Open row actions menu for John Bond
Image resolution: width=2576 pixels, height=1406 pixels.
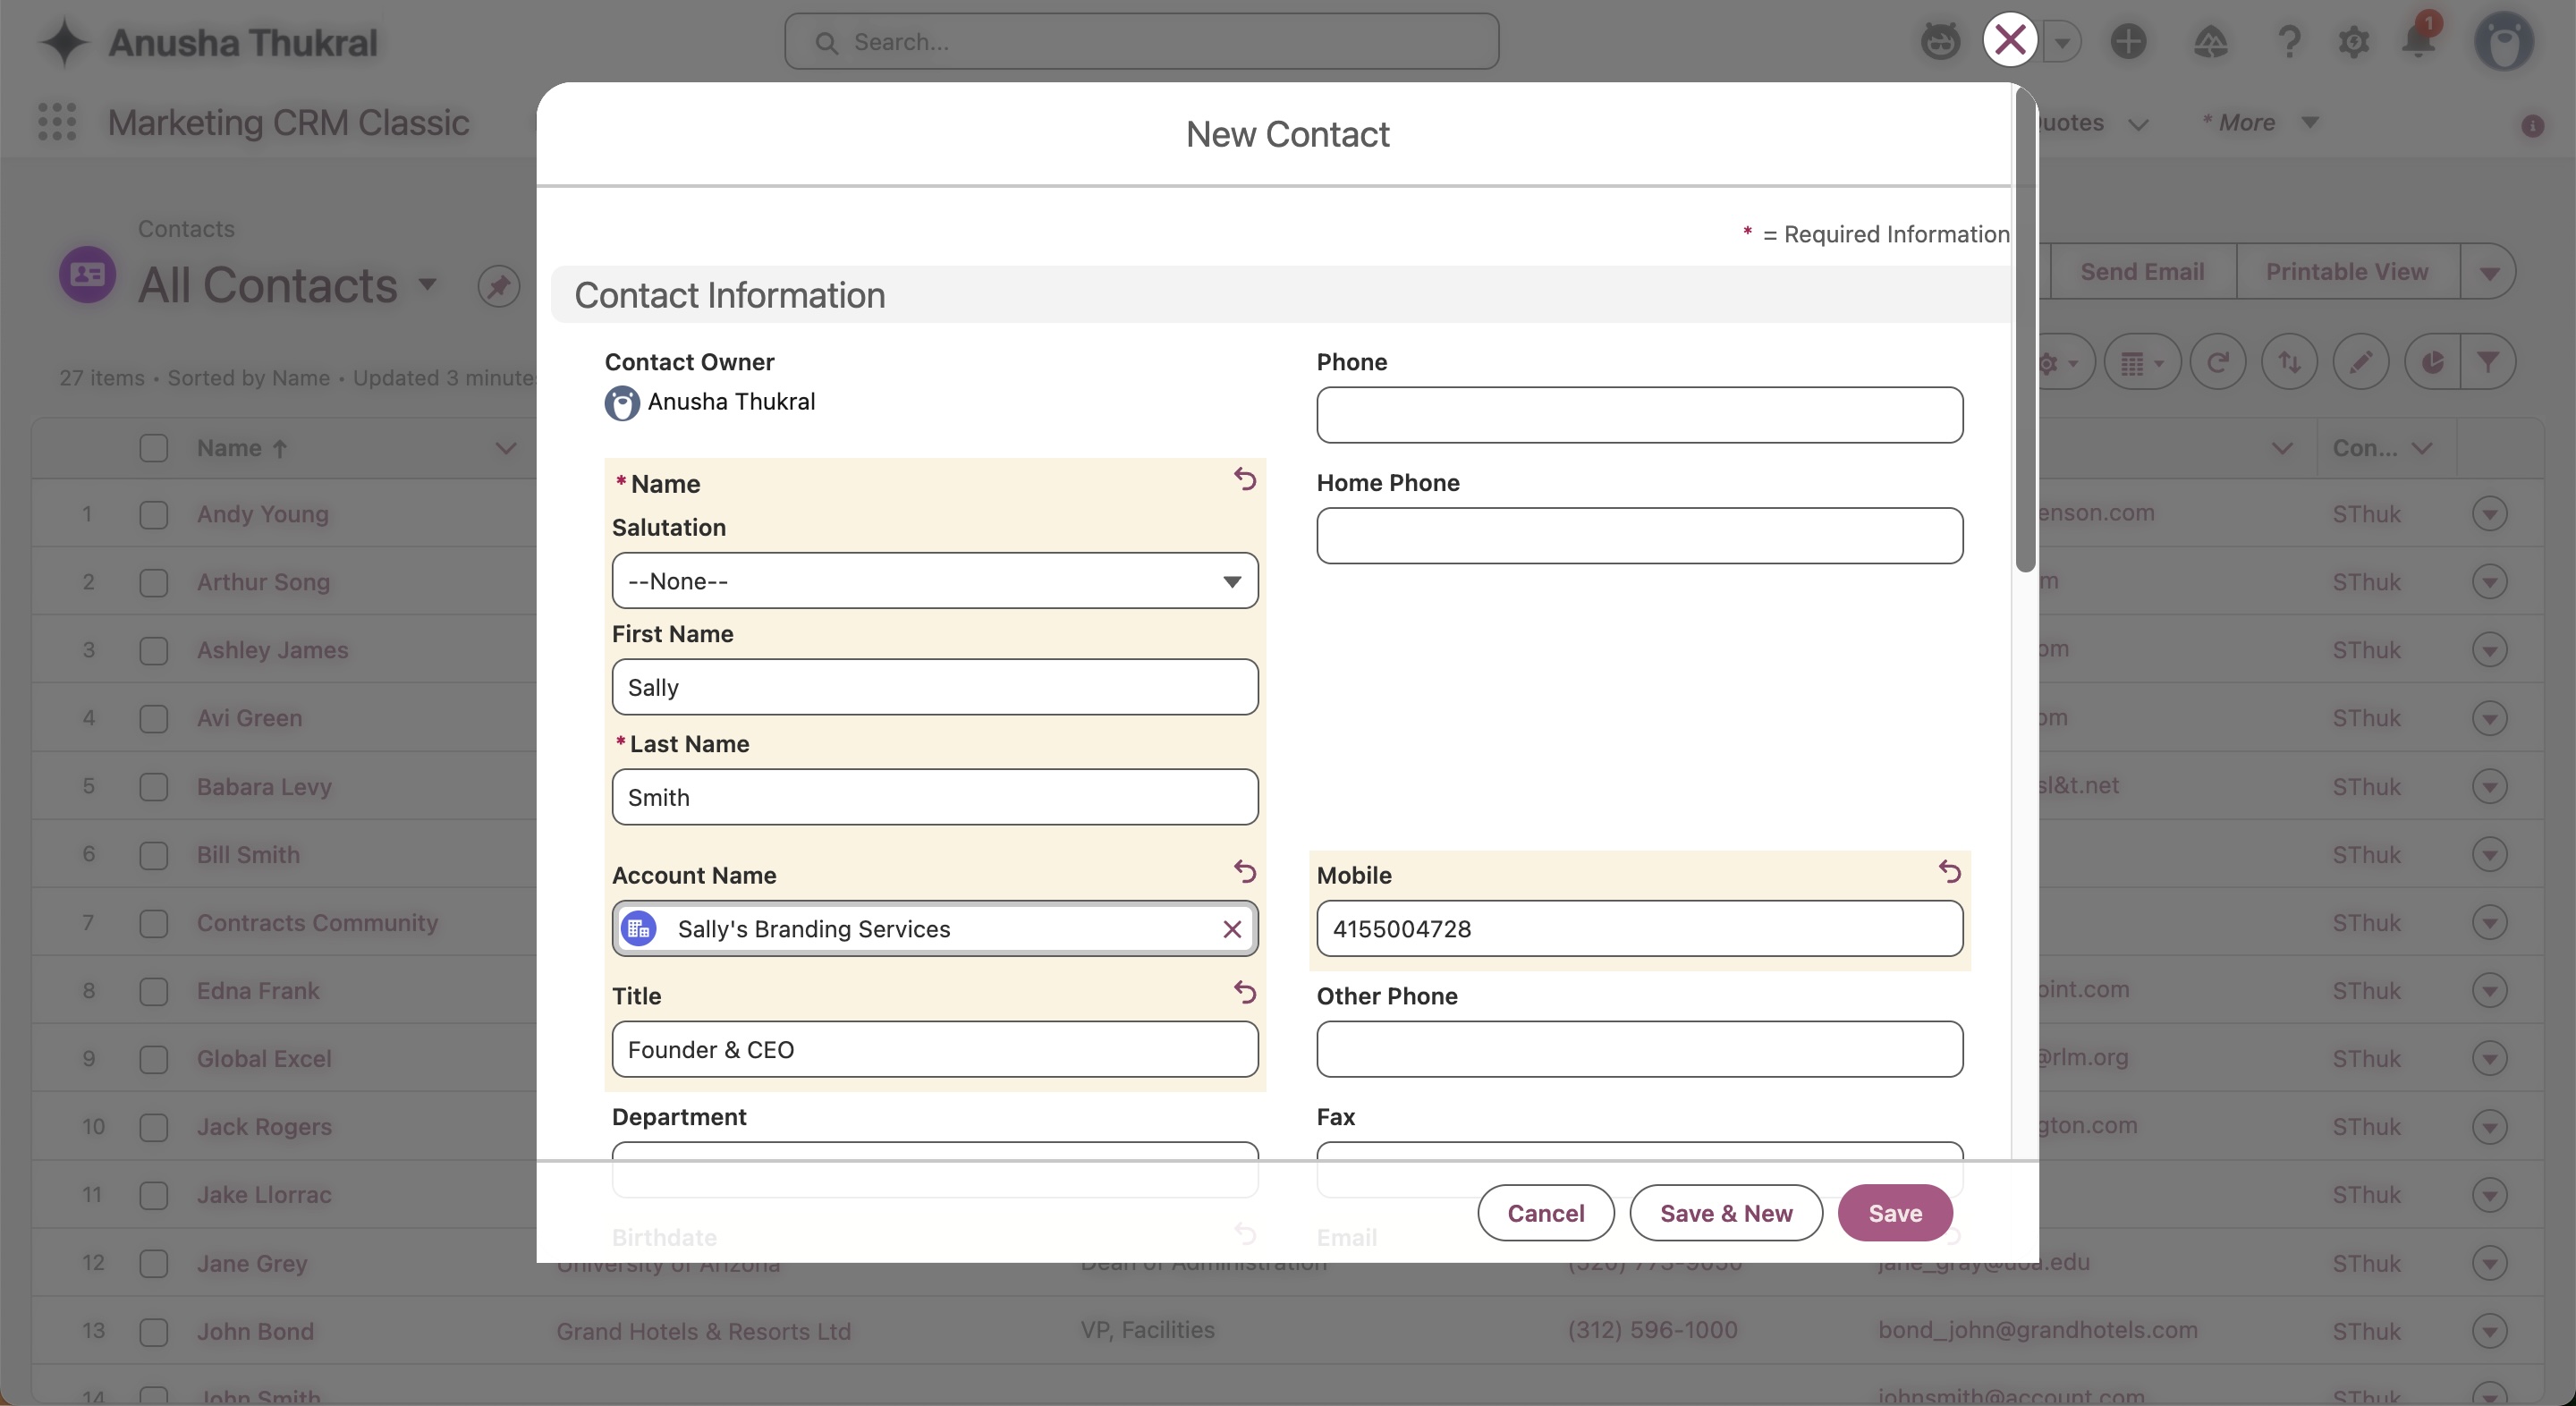[x=2489, y=1331]
